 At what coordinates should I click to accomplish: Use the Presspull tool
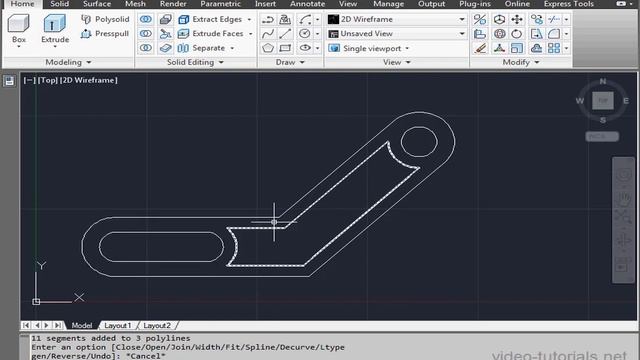(105, 33)
